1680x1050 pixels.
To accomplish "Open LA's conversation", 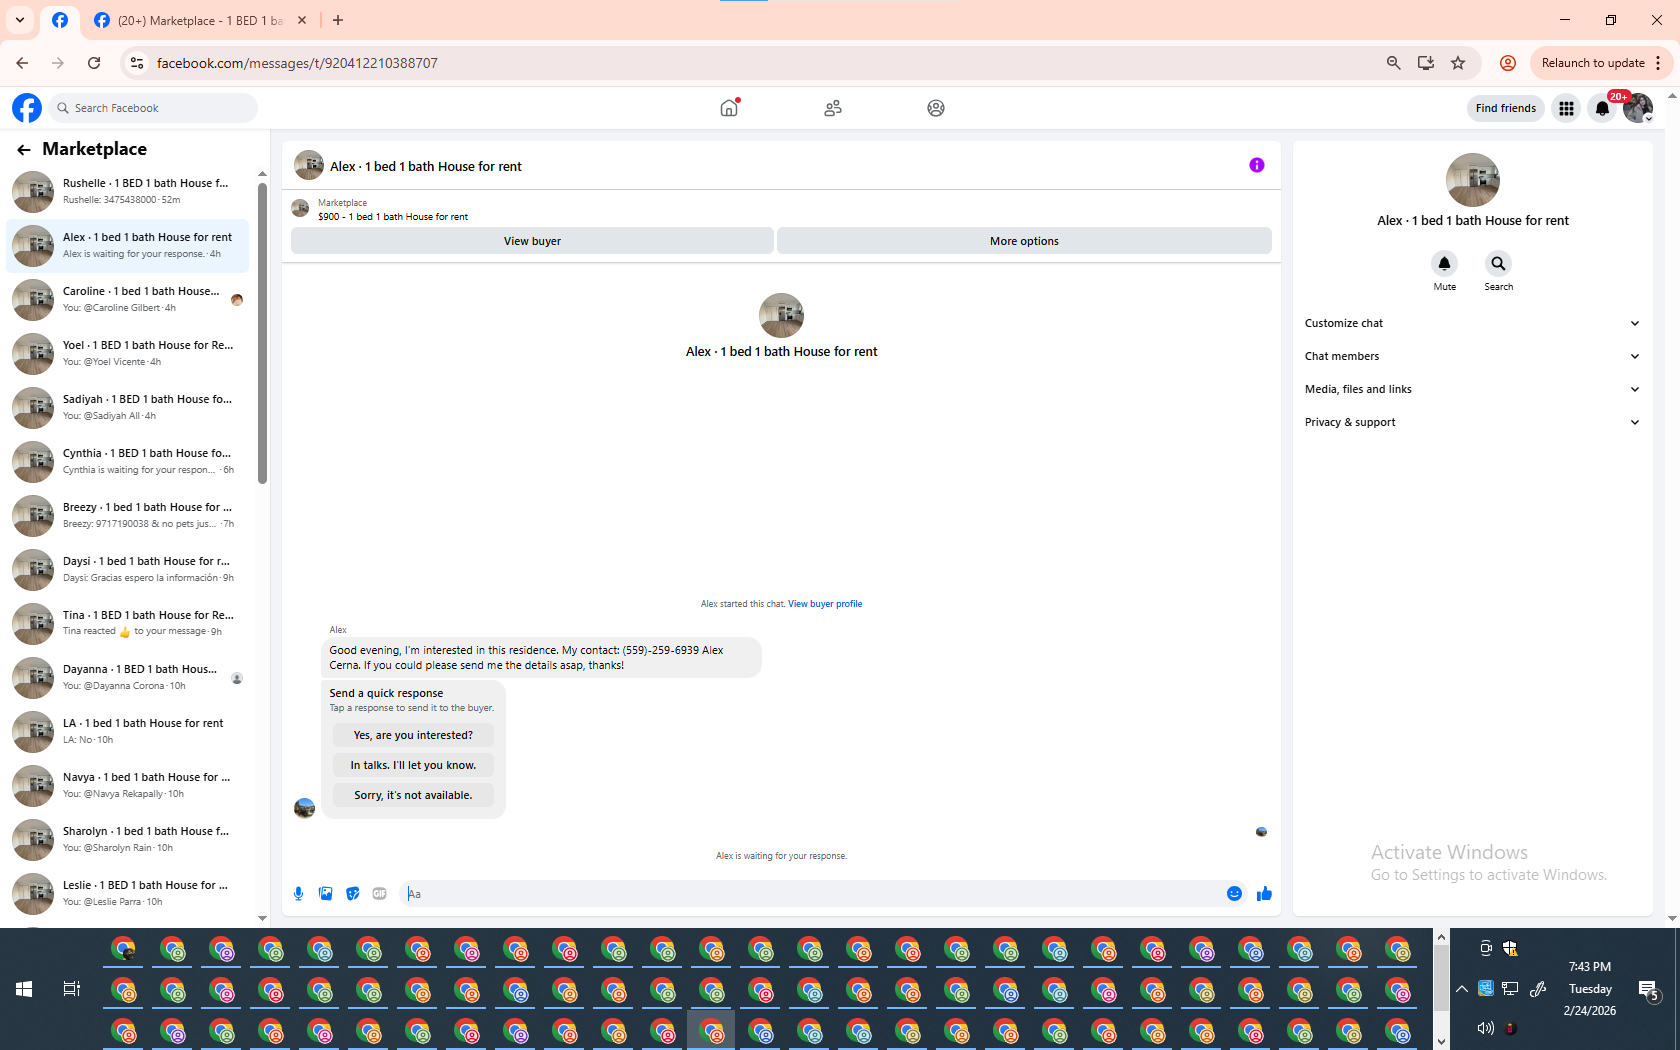I will [128, 731].
